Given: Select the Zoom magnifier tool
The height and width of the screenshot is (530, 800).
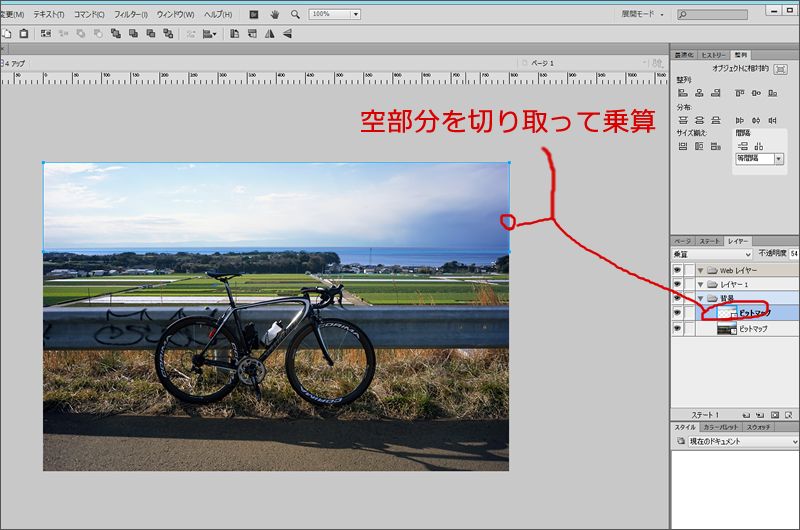Looking at the screenshot, I should coord(295,14).
